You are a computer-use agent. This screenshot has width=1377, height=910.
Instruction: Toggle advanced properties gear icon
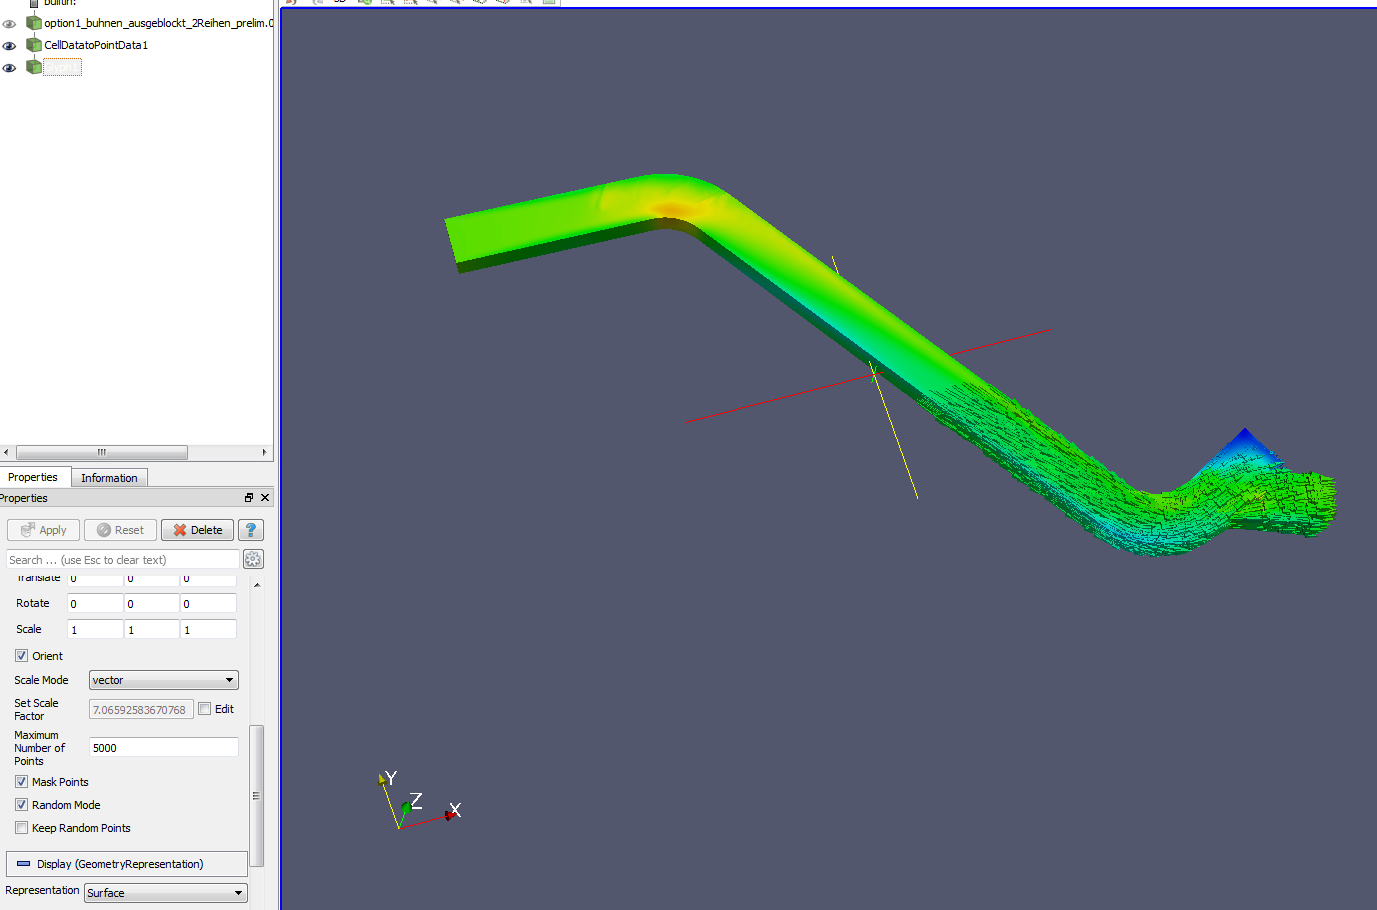253,560
